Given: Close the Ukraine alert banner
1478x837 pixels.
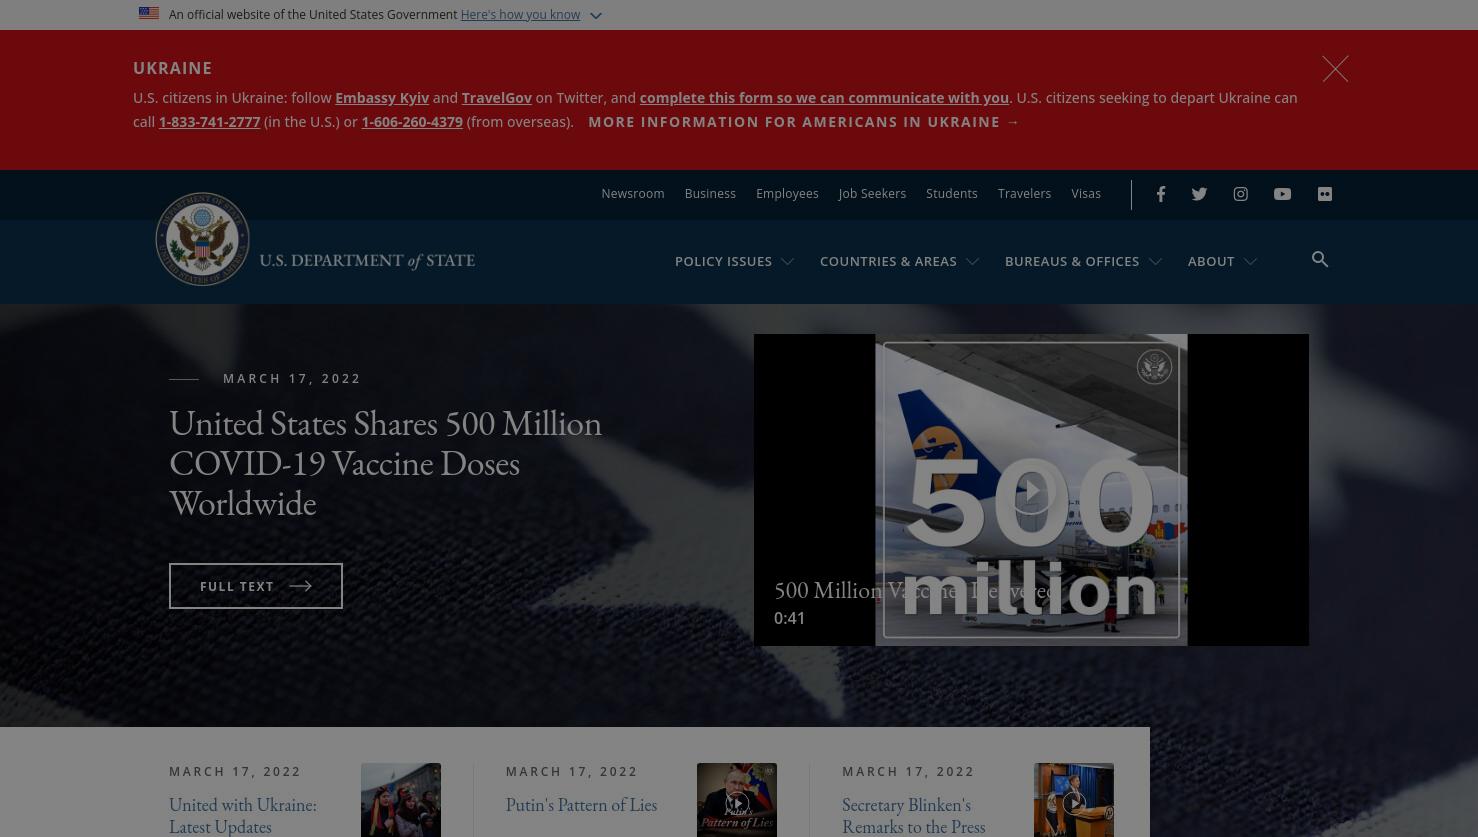Looking at the screenshot, I should point(1335,68).
